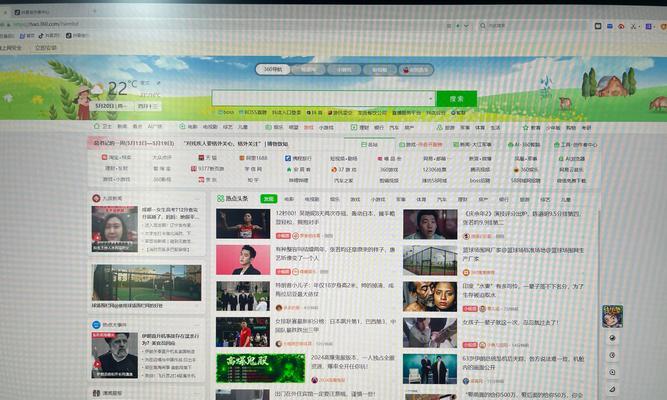This screenshot has width=667, height=400.
Task: Click the 卫士 category with house icon
Action: click(102, 126)
